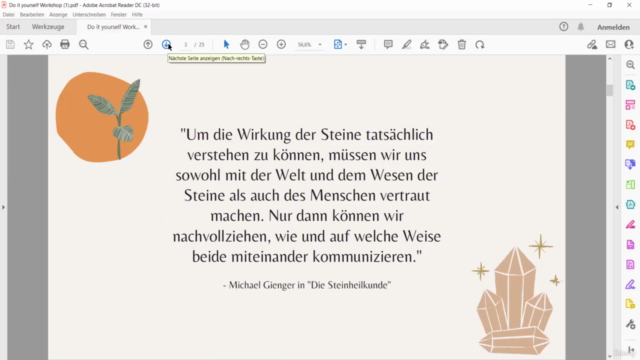Screen dimensions: 640x360
Task: Click the vertical scrollbar up arrow
Action: (x=610, y=59)
